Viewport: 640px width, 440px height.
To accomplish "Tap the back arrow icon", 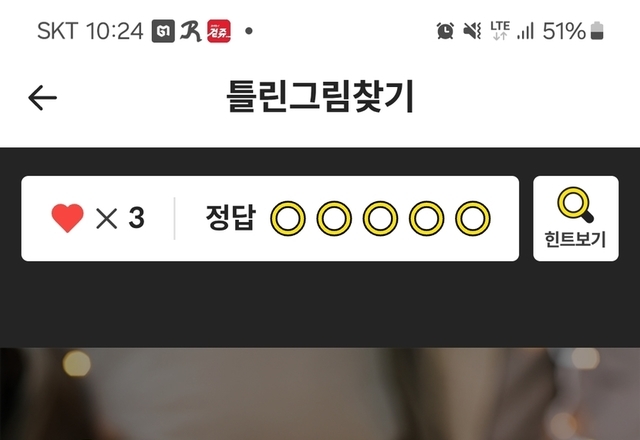I will pyautogui.click(x=42, y=98).
